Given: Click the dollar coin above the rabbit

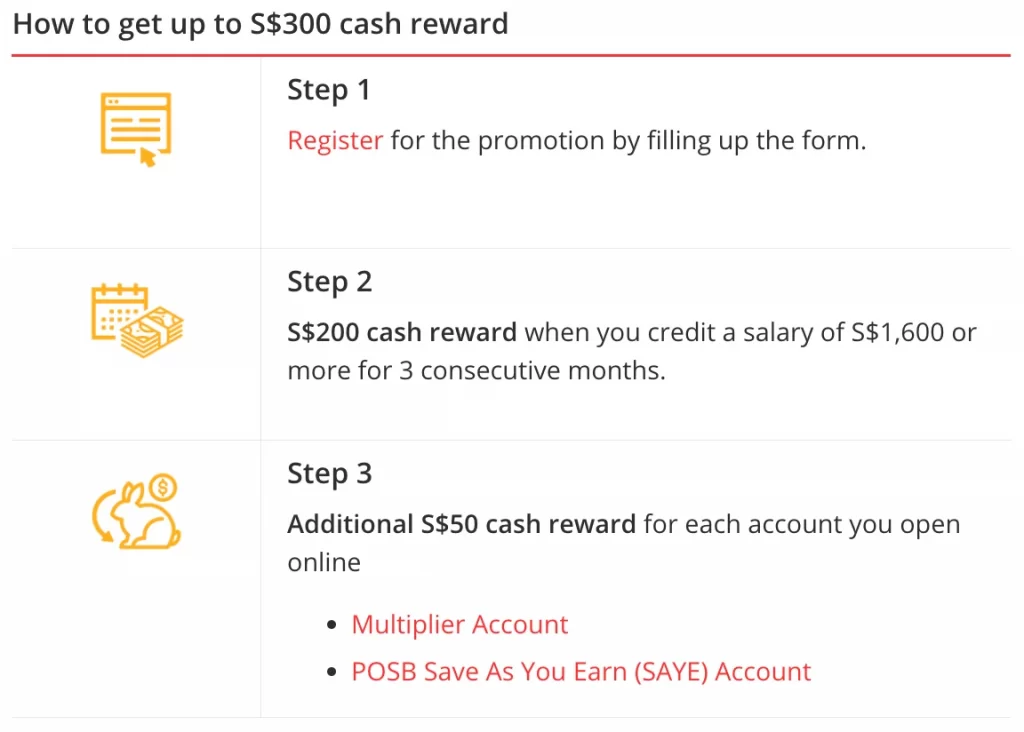Looking at the screenshot, I should pos(163,487).
